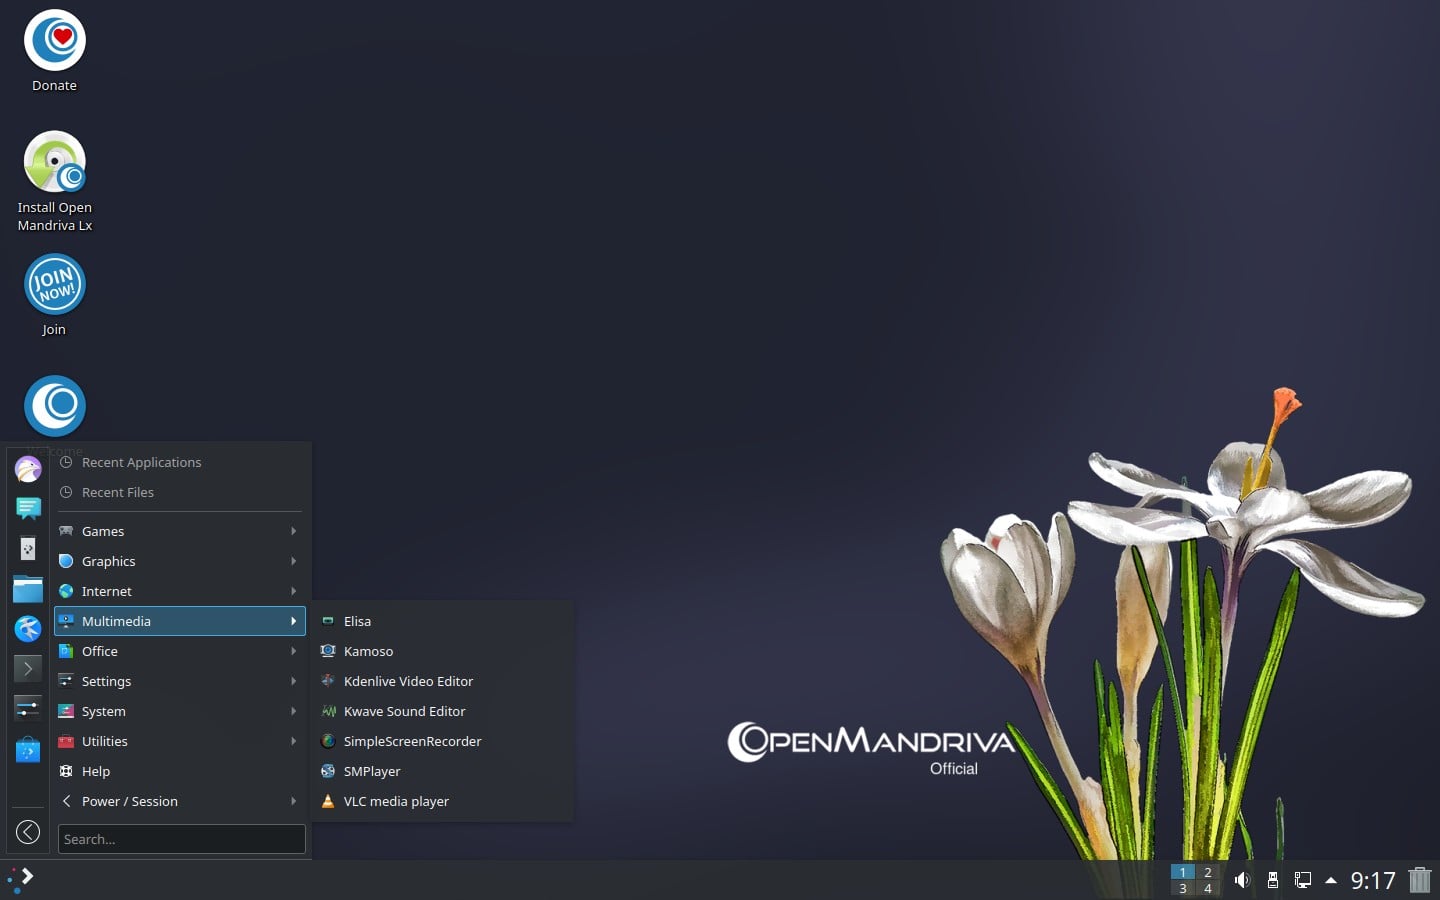Click inside the Search field

click(181, 839)
